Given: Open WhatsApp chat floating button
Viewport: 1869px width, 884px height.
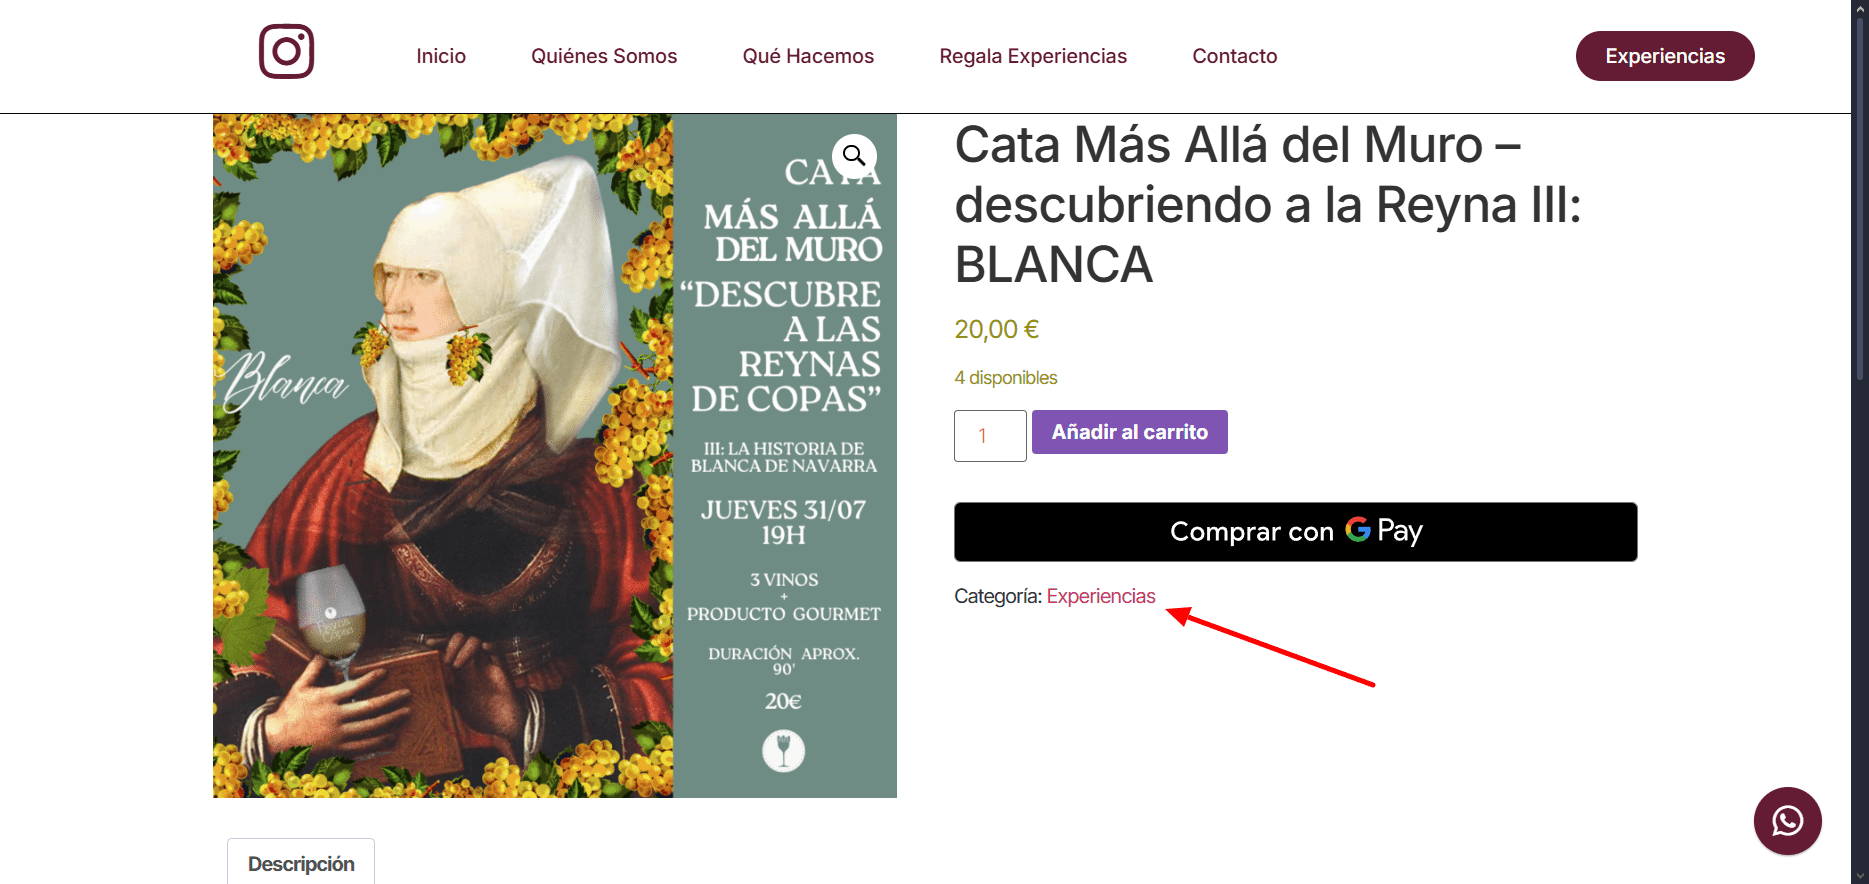Looking at the screenshot, I should [x=1787, y=821].
